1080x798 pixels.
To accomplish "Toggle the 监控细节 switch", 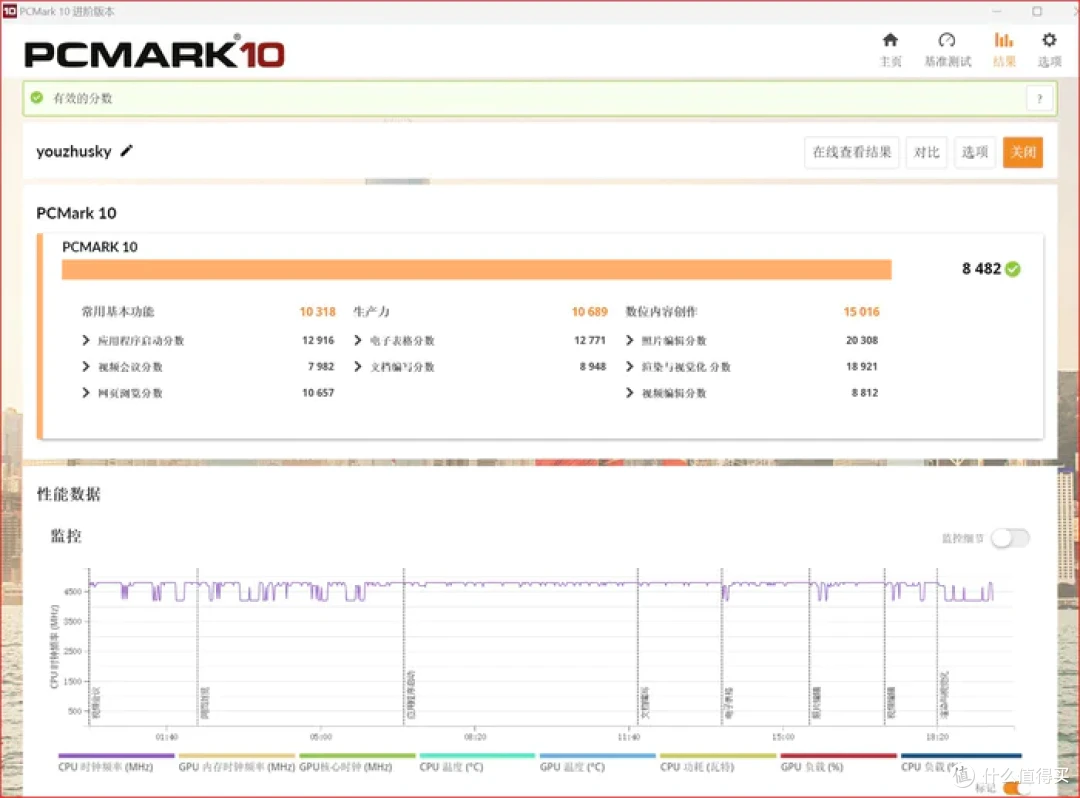I will point(1010,538).
